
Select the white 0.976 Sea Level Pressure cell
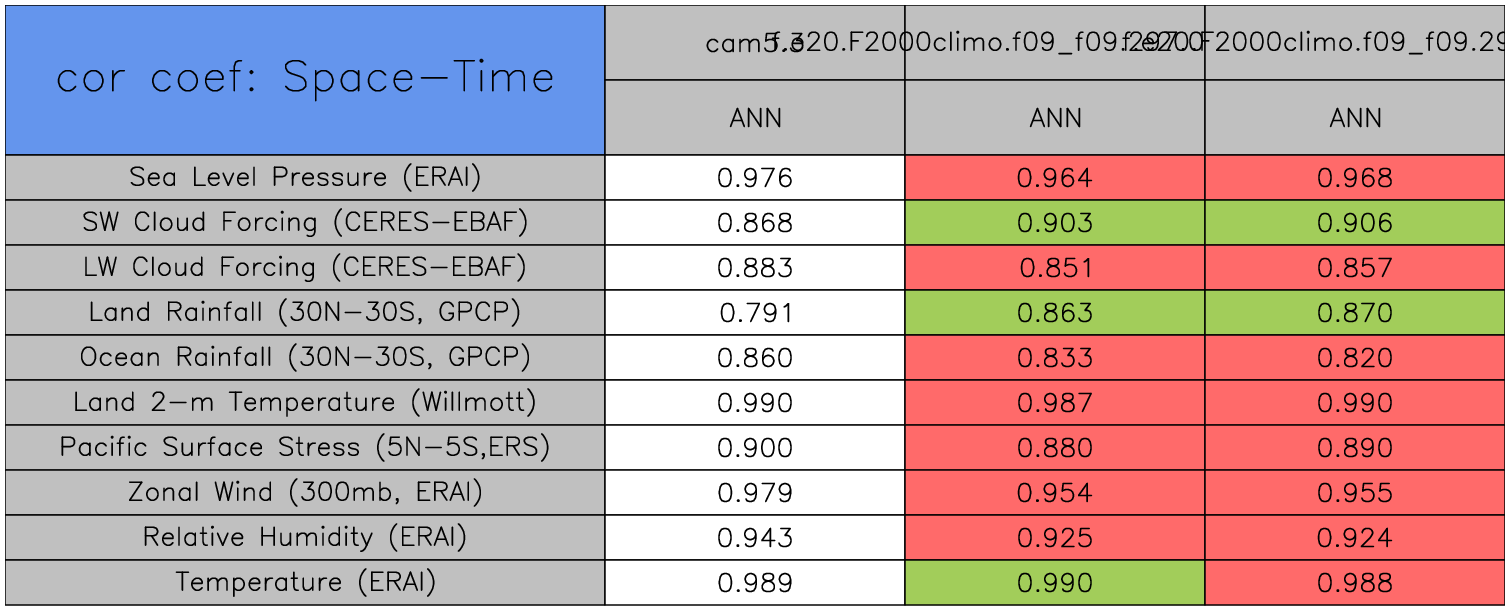755,178
